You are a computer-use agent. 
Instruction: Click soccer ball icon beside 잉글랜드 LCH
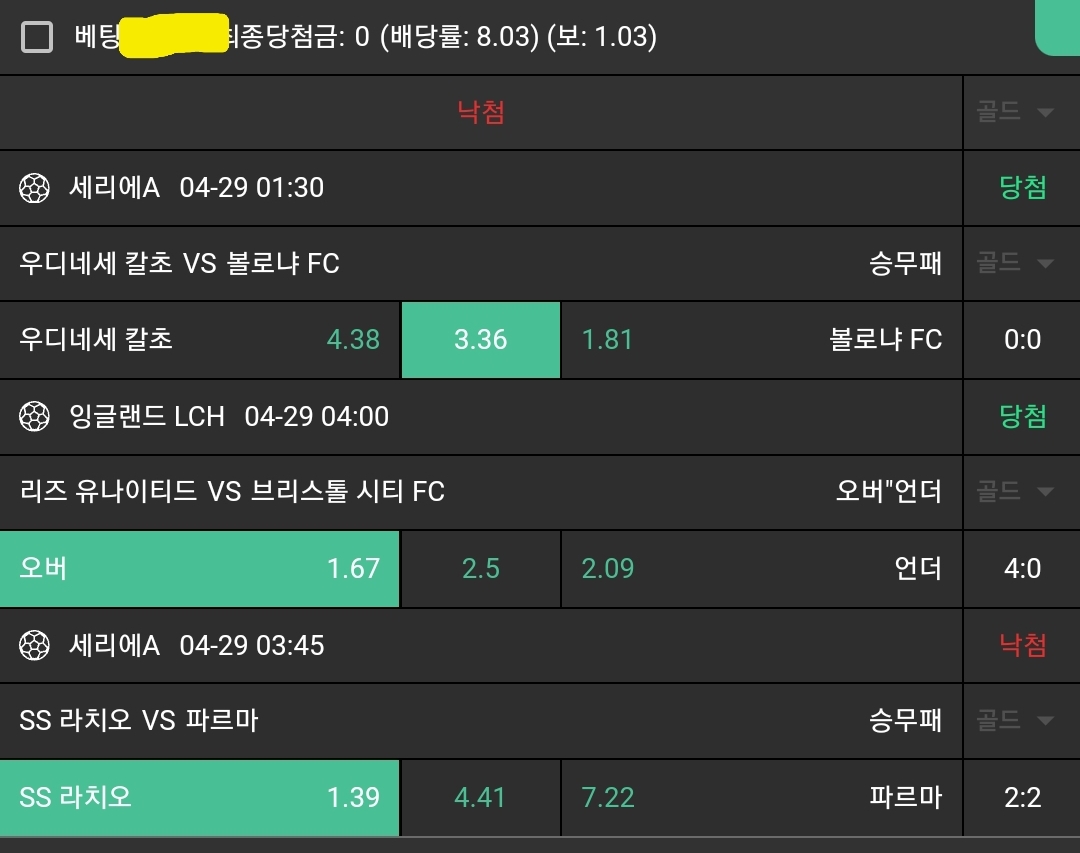35,416
